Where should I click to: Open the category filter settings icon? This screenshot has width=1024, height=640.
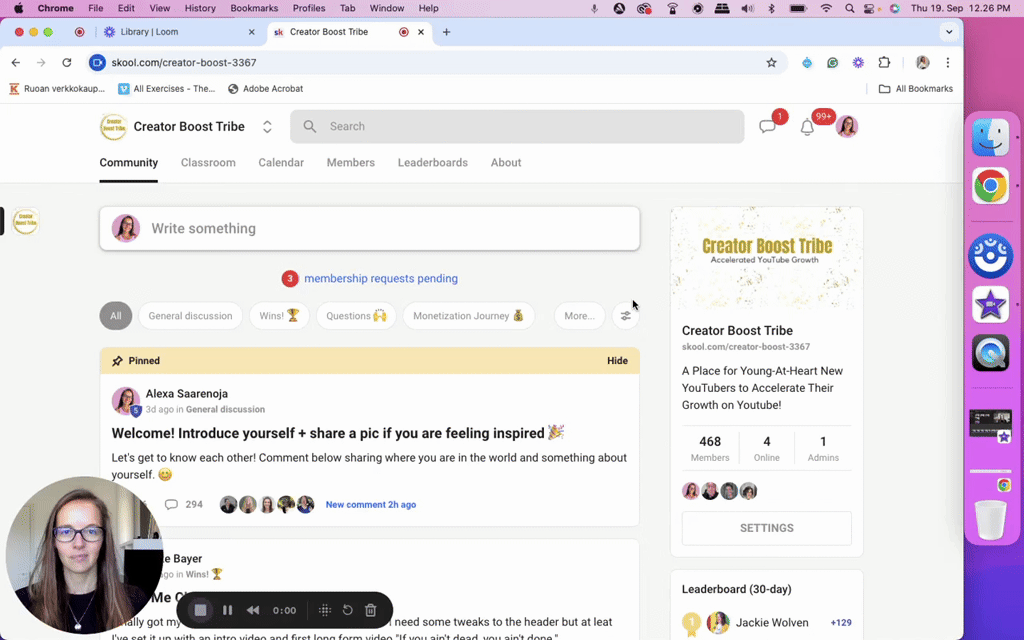[626, 316]
